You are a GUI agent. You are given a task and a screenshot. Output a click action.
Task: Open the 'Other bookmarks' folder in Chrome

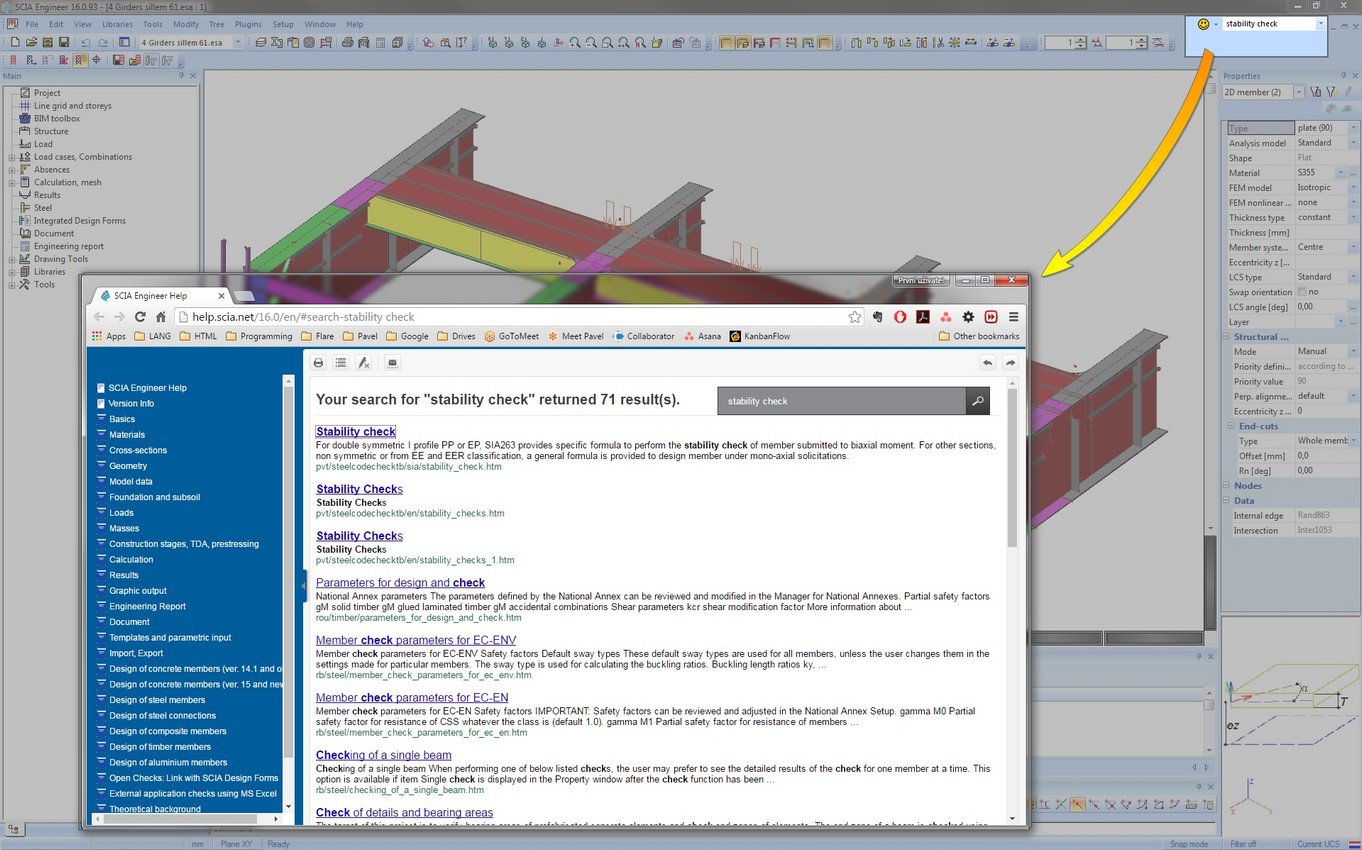(979, 336)
